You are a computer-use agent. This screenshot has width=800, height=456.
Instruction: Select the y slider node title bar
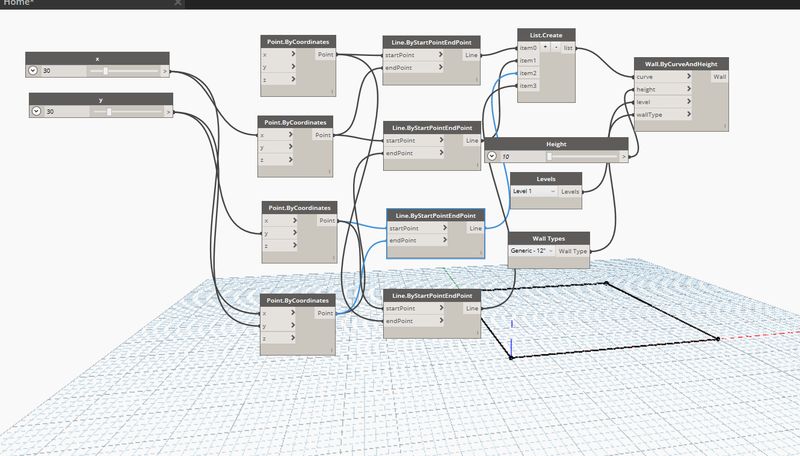pos(101,99)
